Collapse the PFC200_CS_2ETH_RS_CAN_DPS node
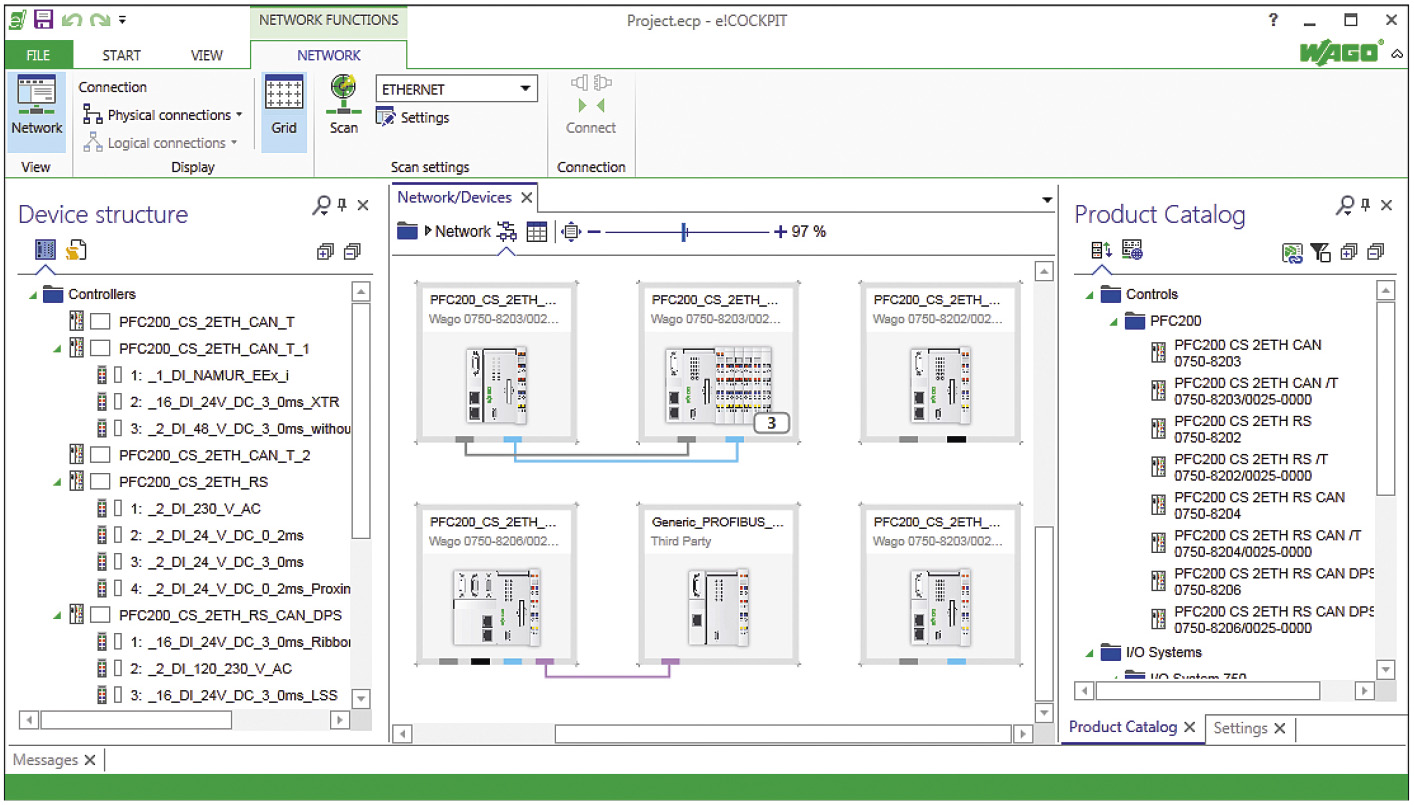 [58, 615]
